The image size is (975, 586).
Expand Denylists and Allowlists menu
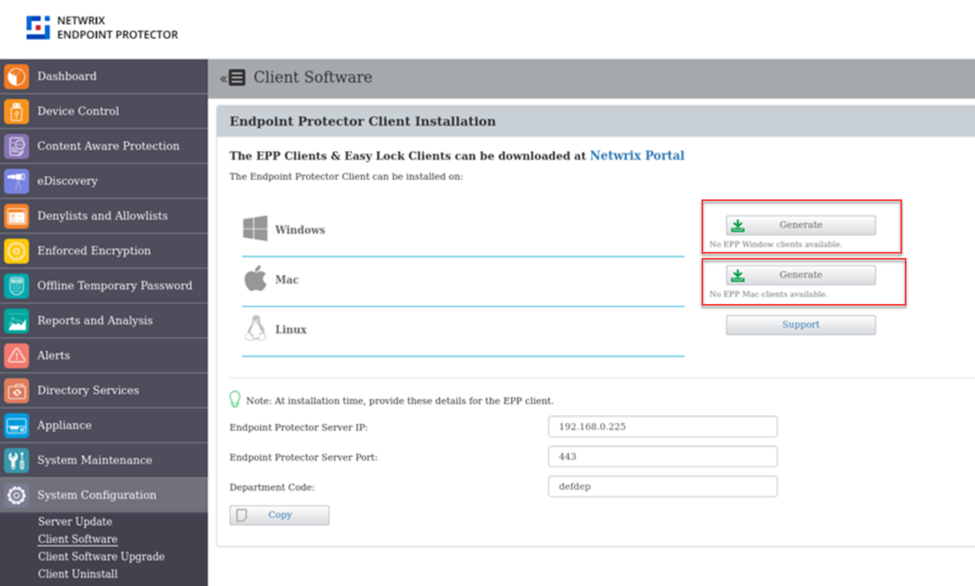pos(102,216)
